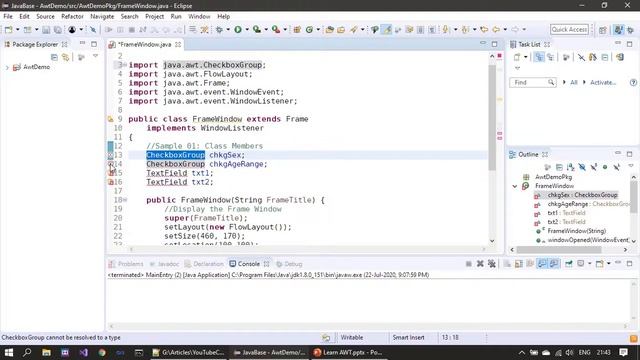
Task: Click the Save All toolbar icon
Action: click(x=58, y=30)
